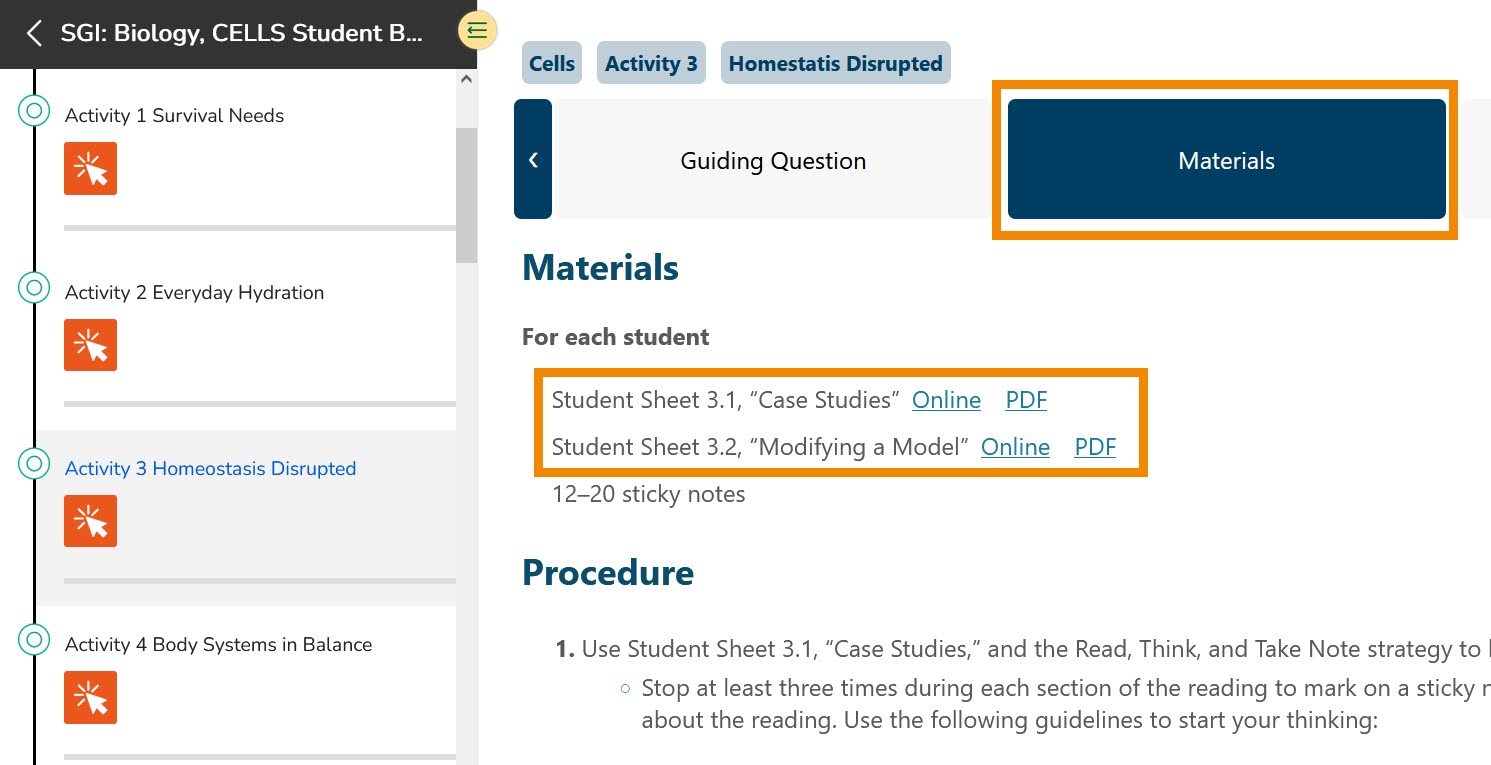The height and width of the screenshot is (765, 1491).
Task: Select Activity 3 progress circle marker
Action: [34, 464]
